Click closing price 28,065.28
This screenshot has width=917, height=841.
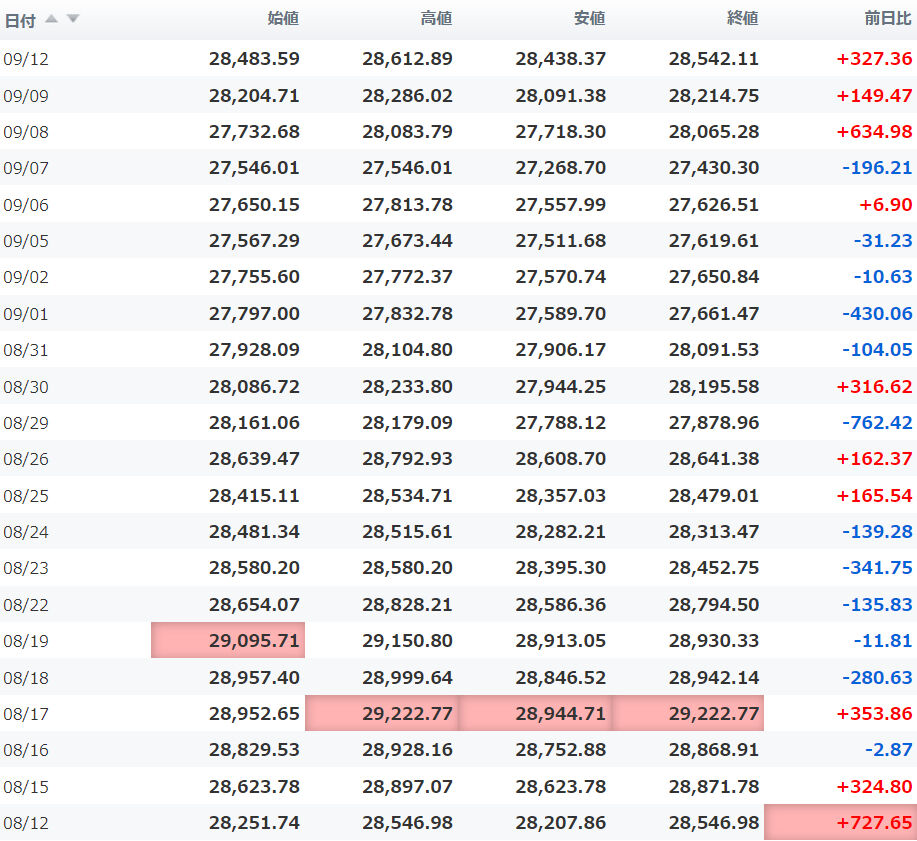tap(713, 132)
